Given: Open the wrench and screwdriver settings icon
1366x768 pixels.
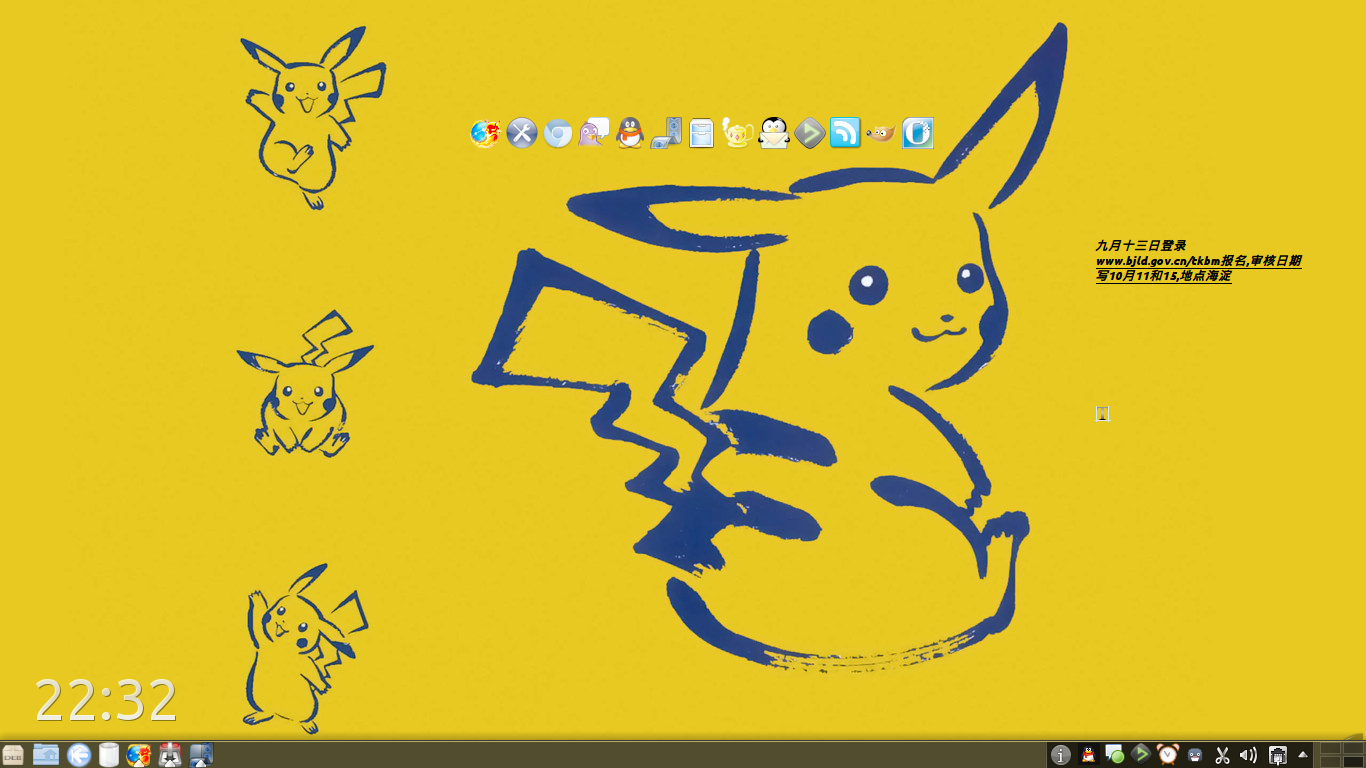Looking at the screenshot, I should click(x=522, y=133).
